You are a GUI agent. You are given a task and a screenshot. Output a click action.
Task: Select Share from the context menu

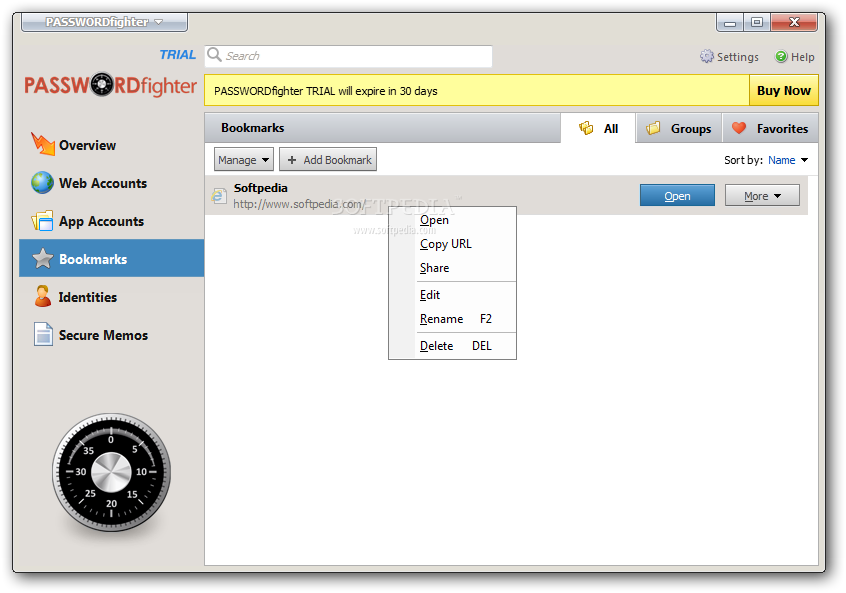[x=452, y=268]
